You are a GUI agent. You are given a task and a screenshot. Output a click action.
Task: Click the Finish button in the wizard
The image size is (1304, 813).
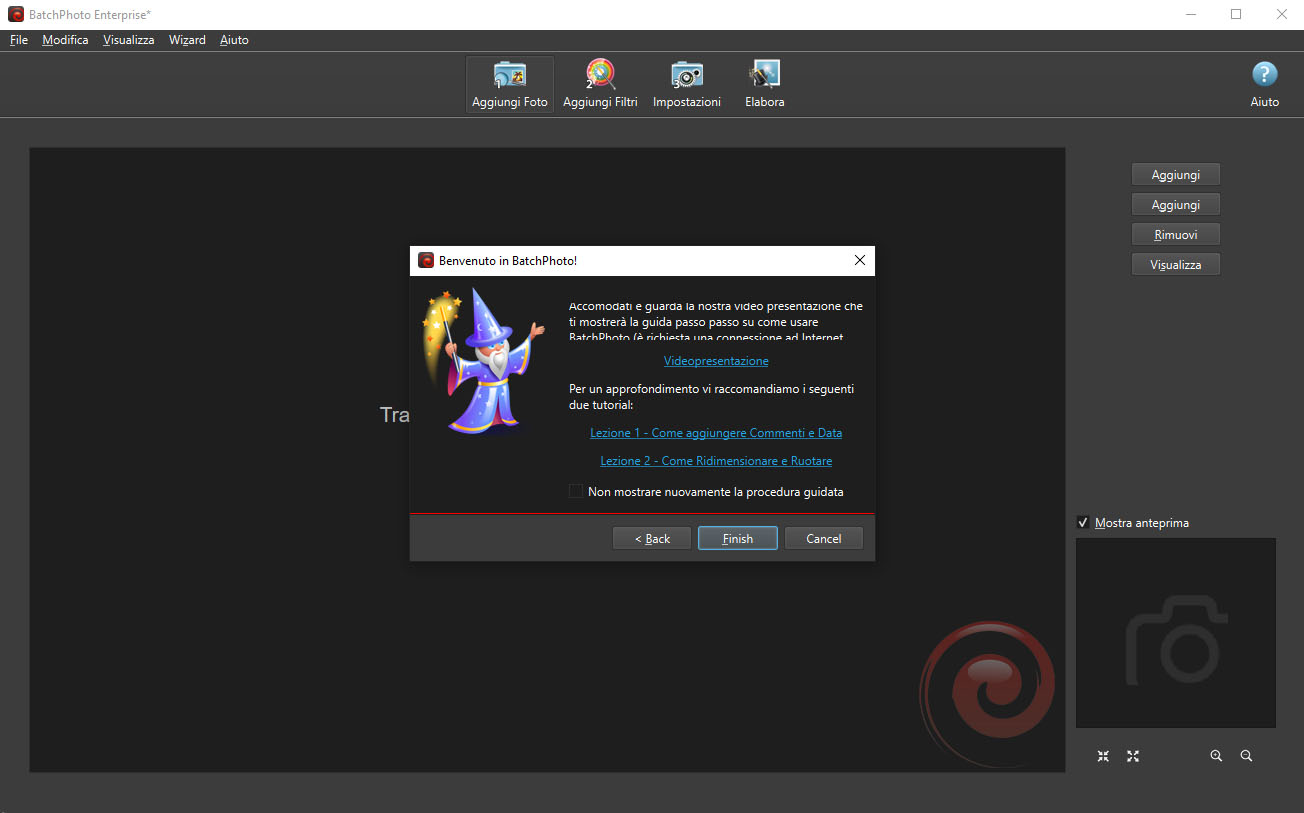(738, 538)
